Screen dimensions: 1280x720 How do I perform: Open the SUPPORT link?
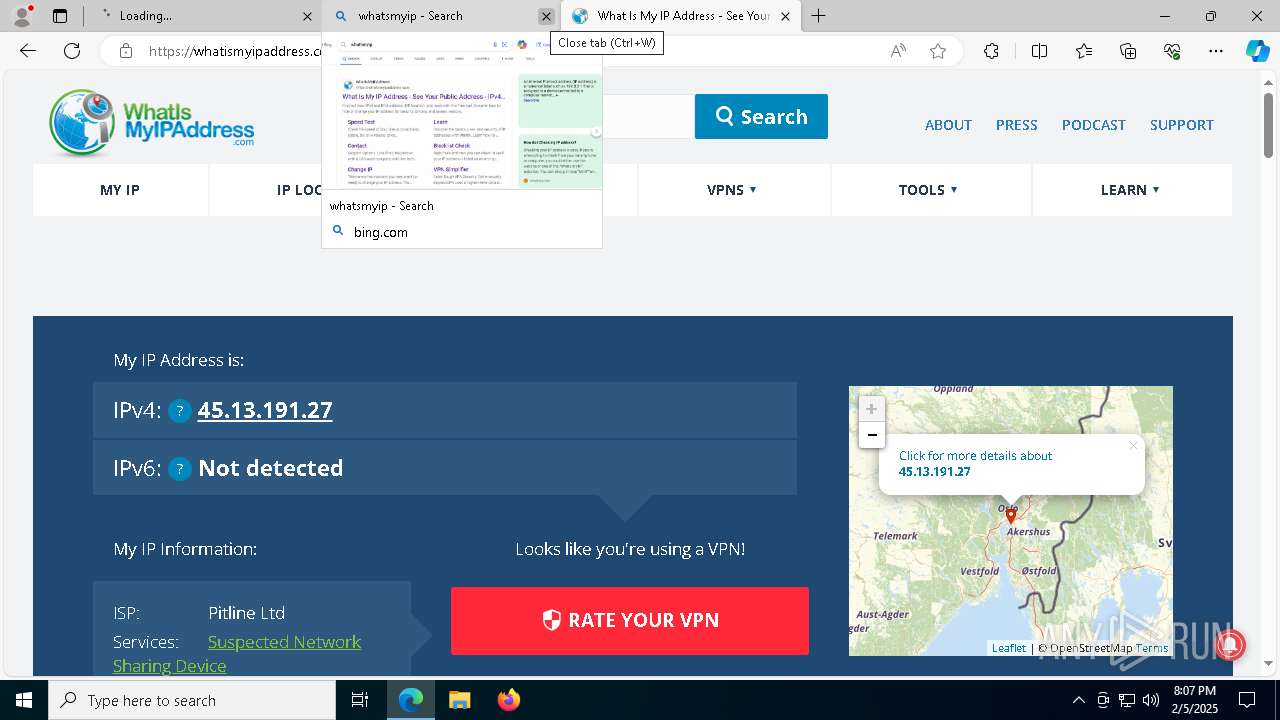point(1182,125)
